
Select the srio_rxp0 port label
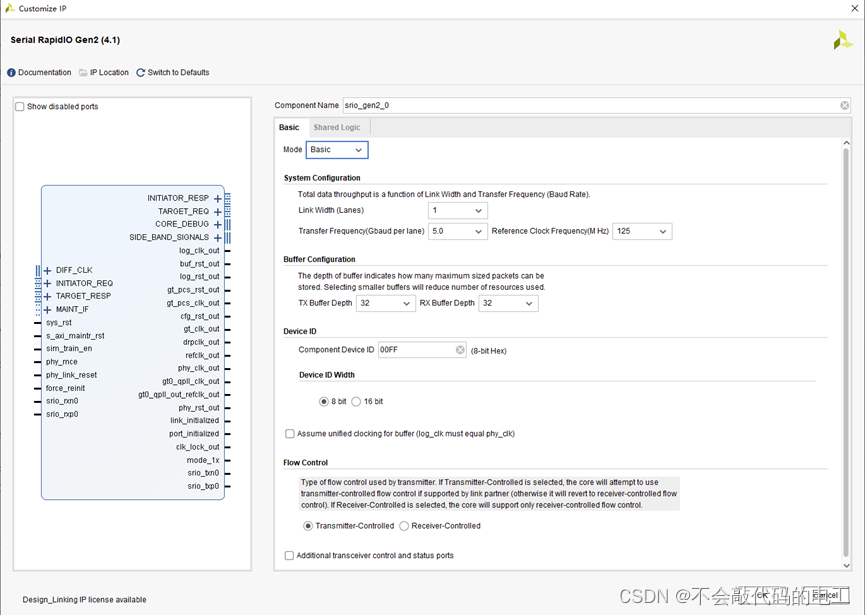tap(62, 414)
